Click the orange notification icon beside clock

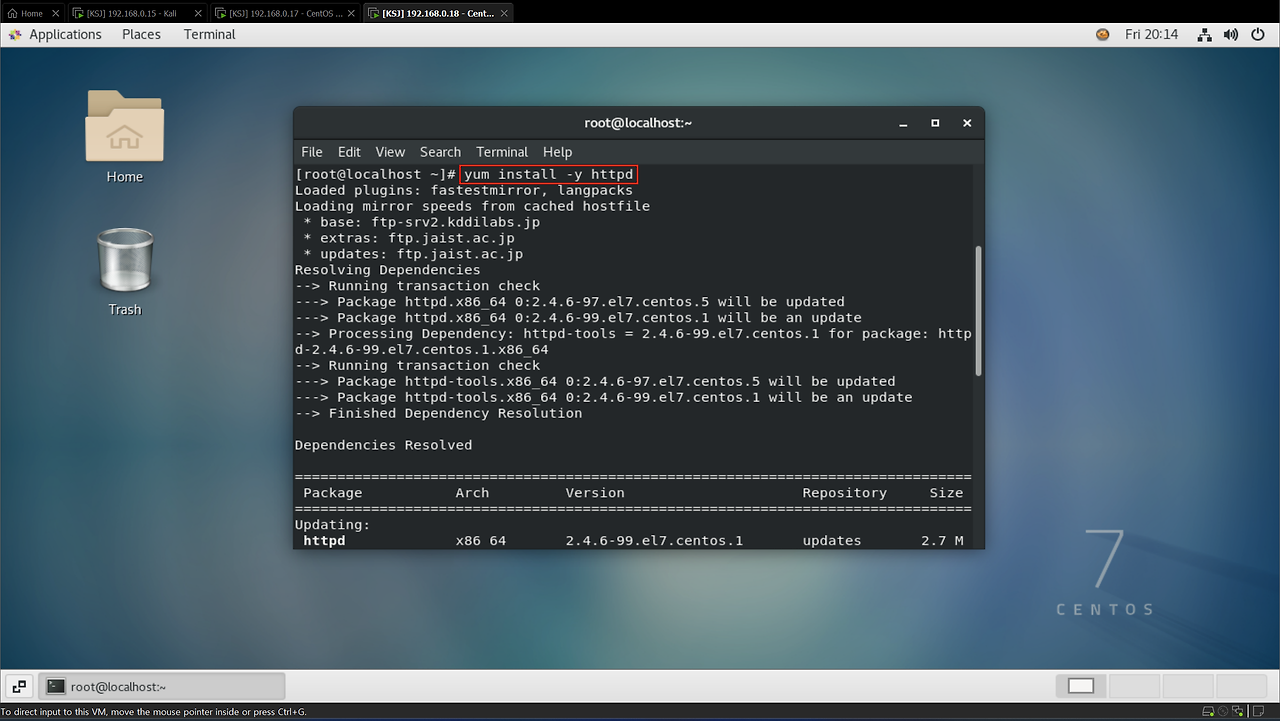click(1102, 34)
